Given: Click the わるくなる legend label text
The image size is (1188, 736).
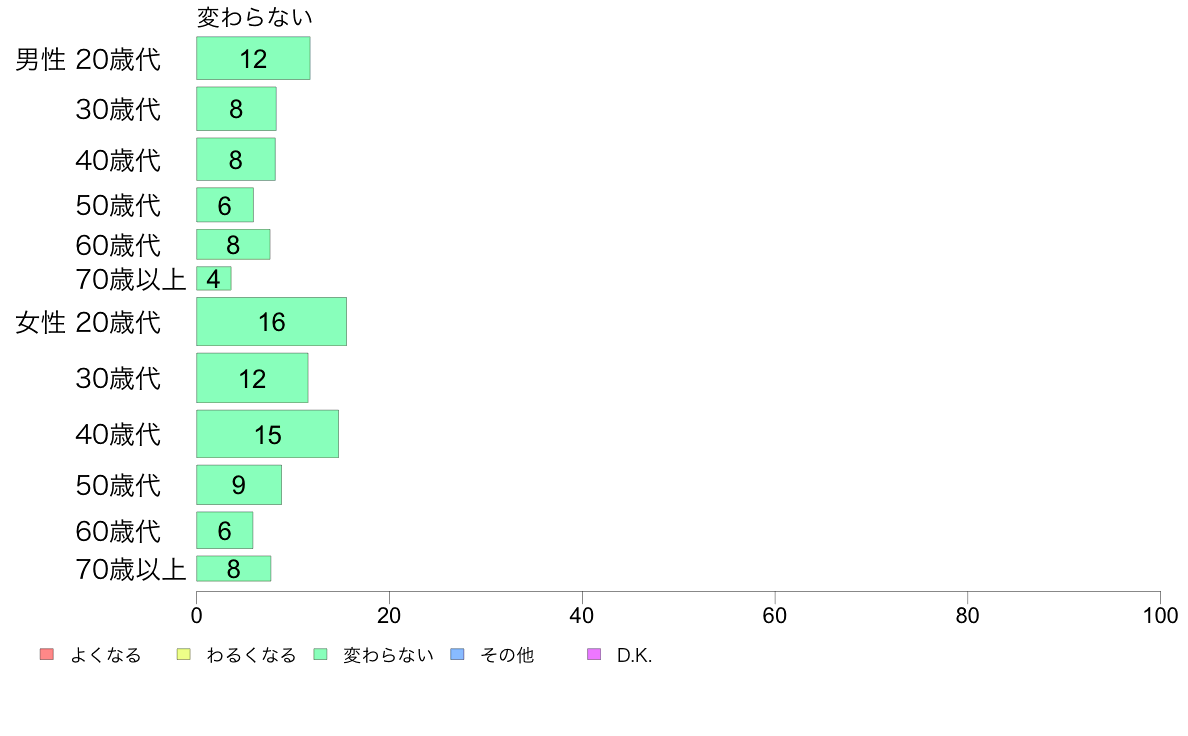Looking at the screenshot, I should [251, 655].
